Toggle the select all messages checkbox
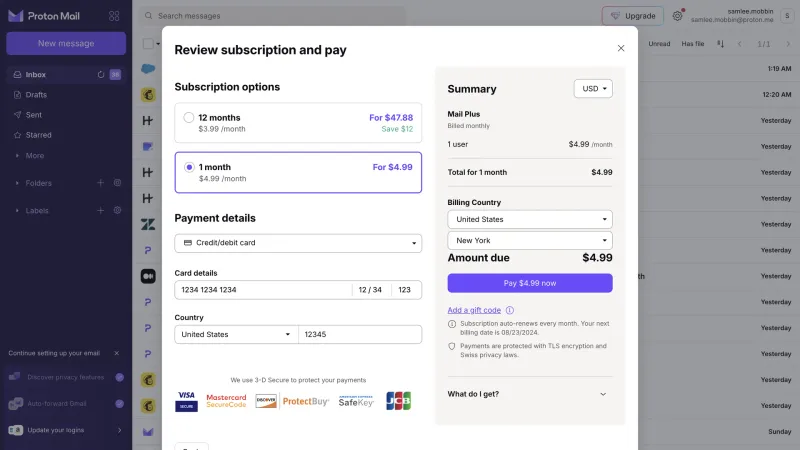 (x=148, y=44)
